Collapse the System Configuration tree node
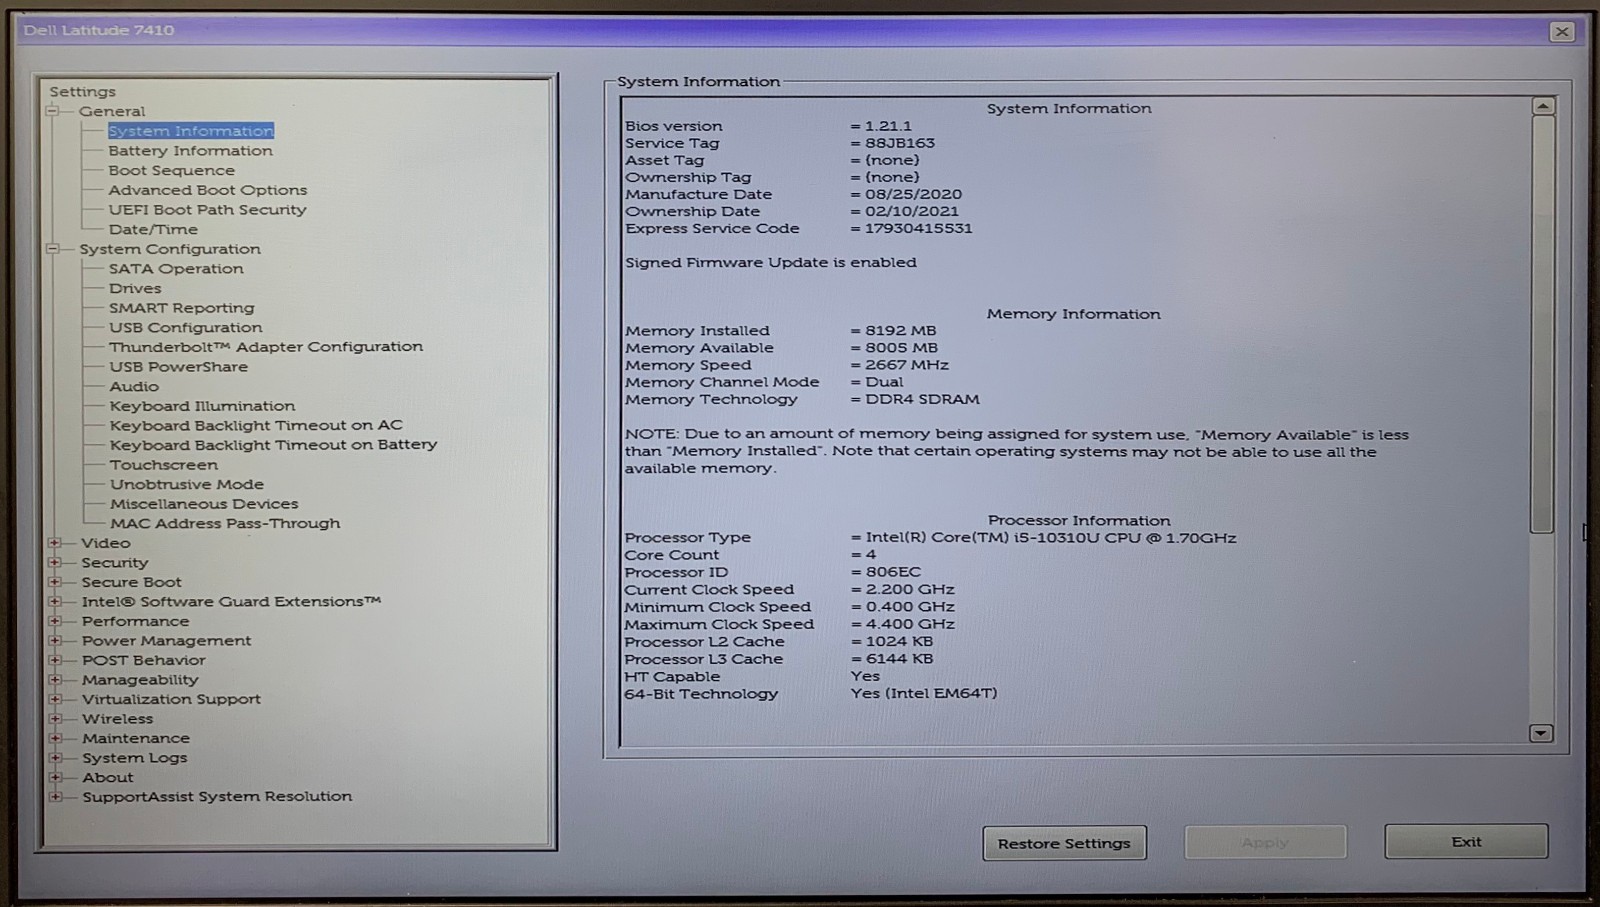Image resolution: width=1600 pixels, height=907 pixels. pyautogui.click(x=52, y=249)
